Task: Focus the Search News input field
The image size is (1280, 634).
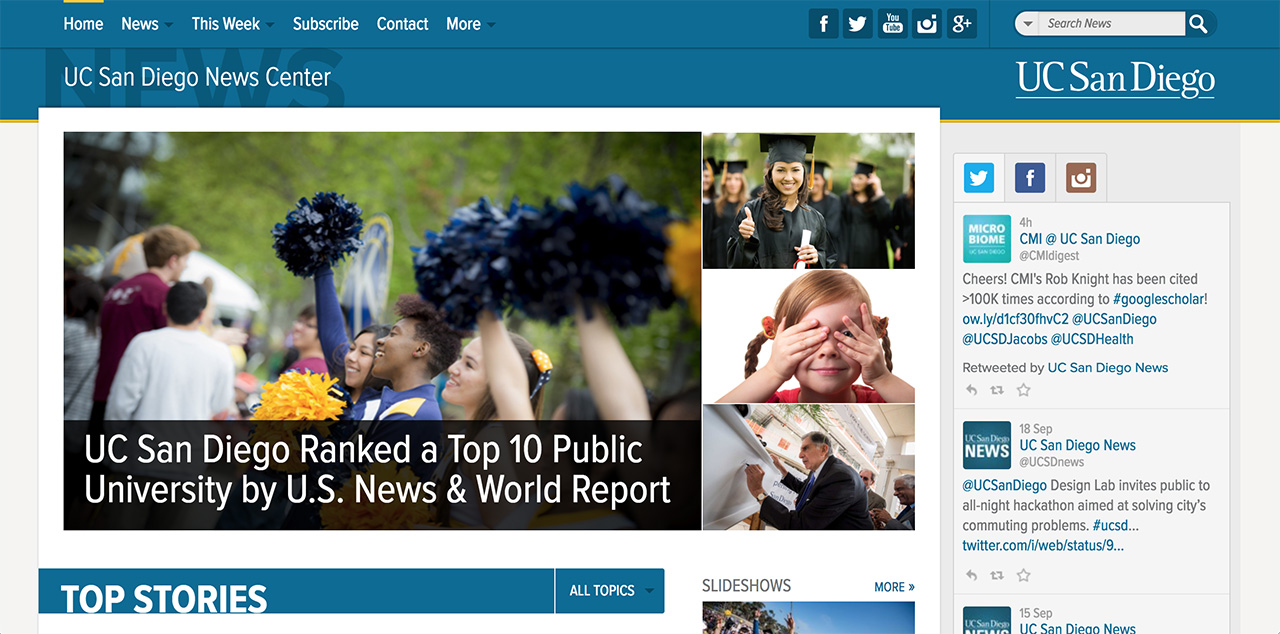Action: pos(1112,24)
